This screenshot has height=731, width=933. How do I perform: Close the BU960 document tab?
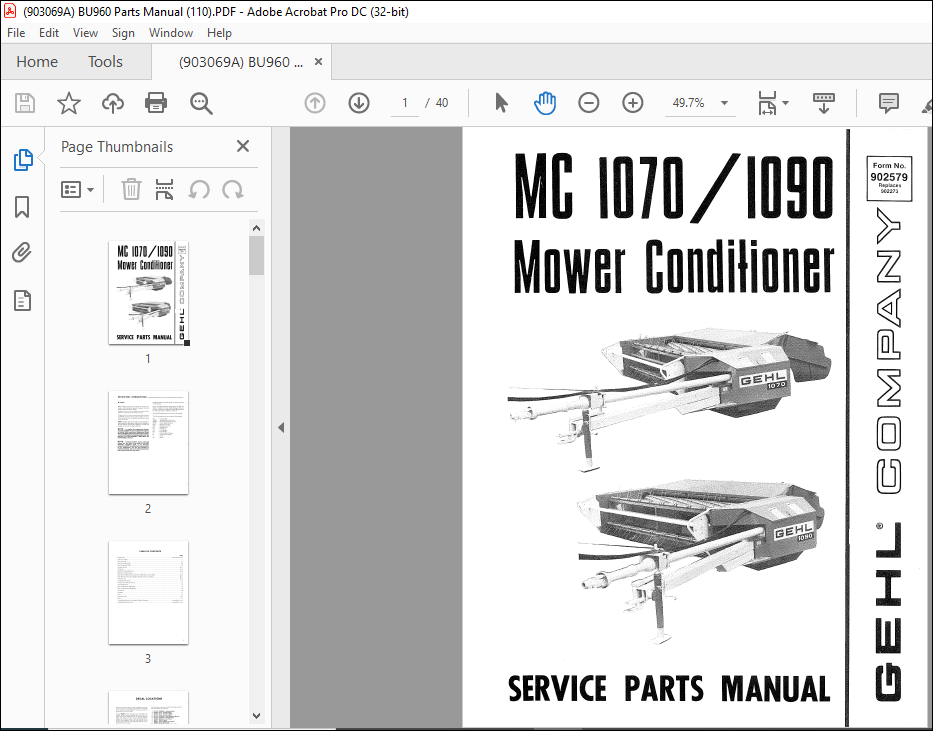318,62
